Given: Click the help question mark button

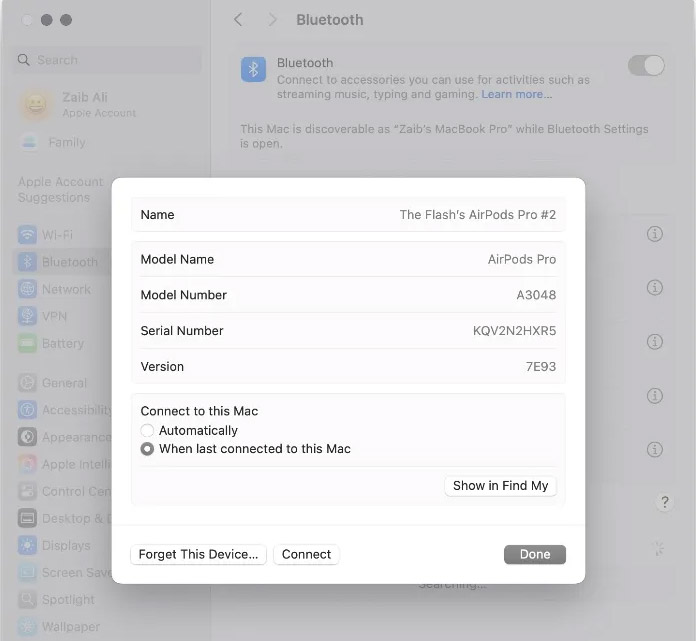Looking at the screenshot, I should 664,502.
